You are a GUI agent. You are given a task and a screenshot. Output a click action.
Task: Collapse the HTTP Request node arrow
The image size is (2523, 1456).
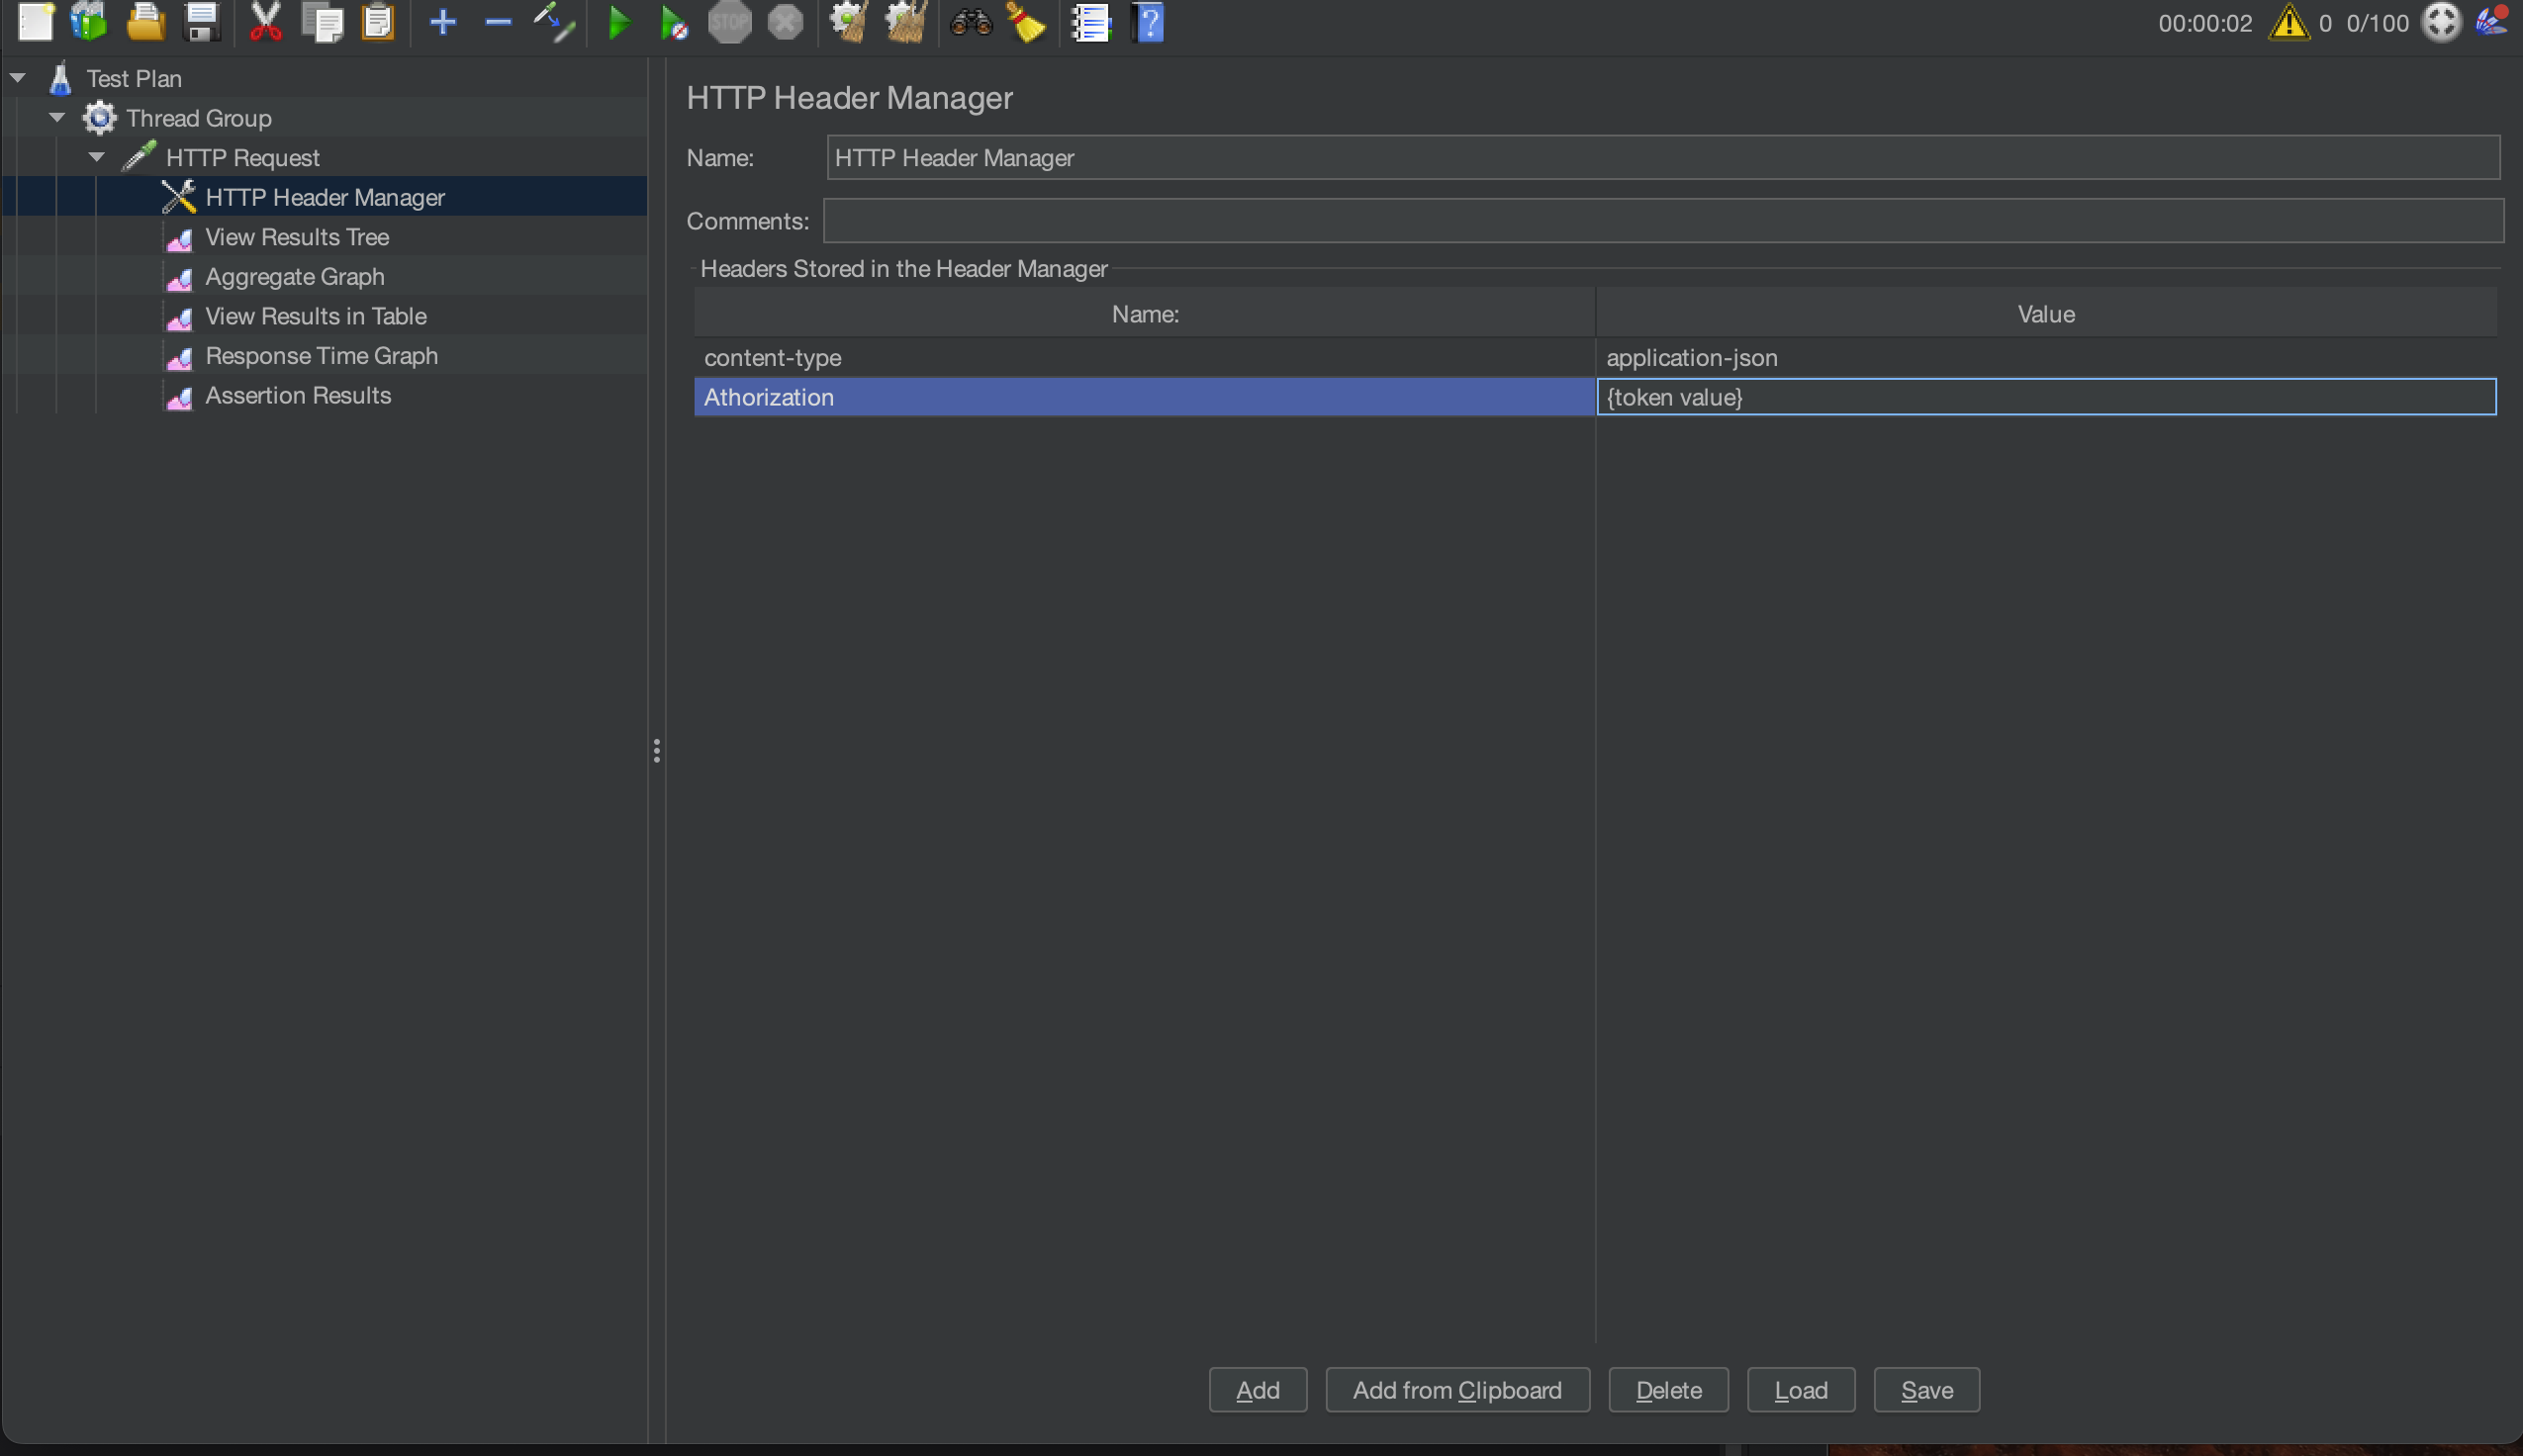97,157
